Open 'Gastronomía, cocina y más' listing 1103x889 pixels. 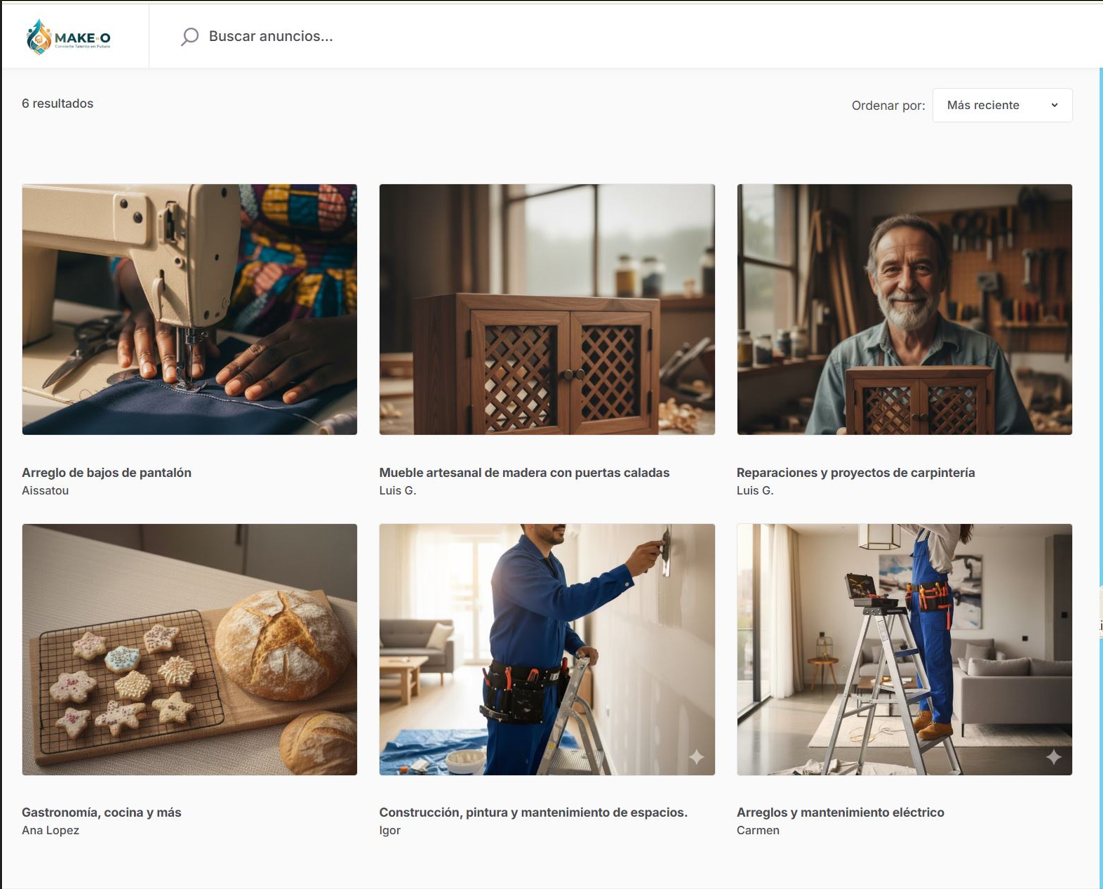101,812
